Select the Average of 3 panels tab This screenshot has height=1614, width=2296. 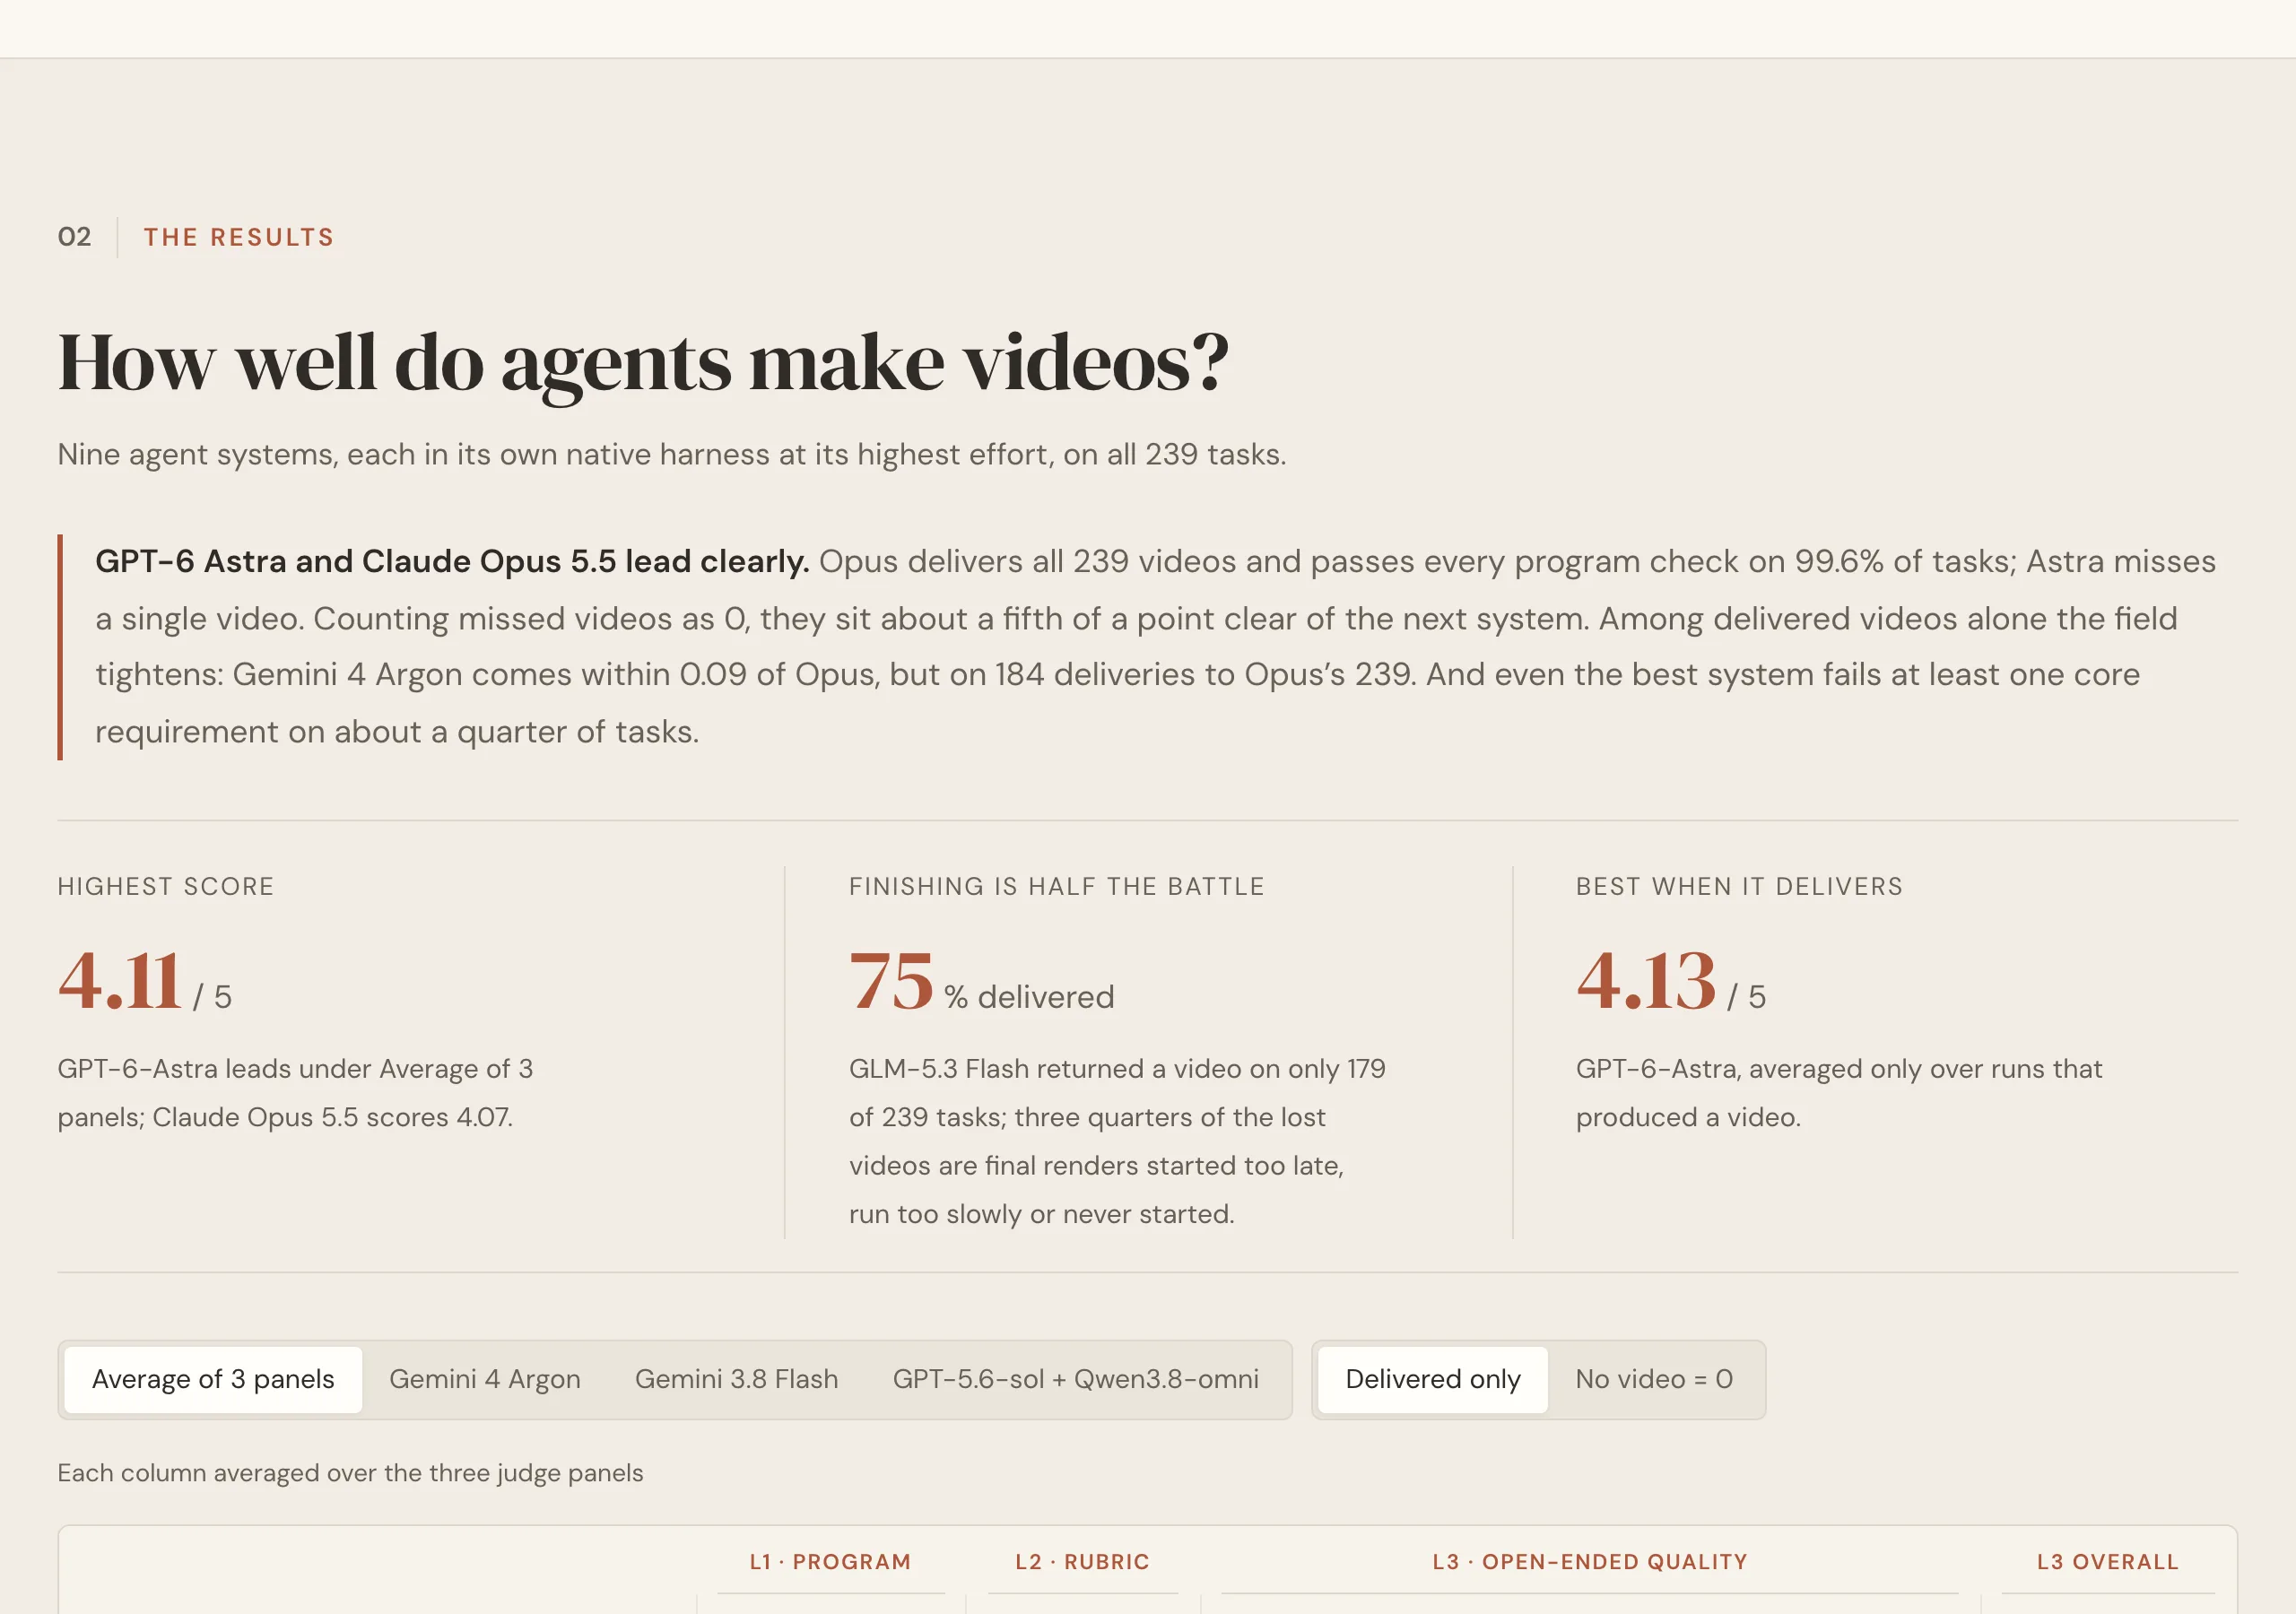(213, 1379)
